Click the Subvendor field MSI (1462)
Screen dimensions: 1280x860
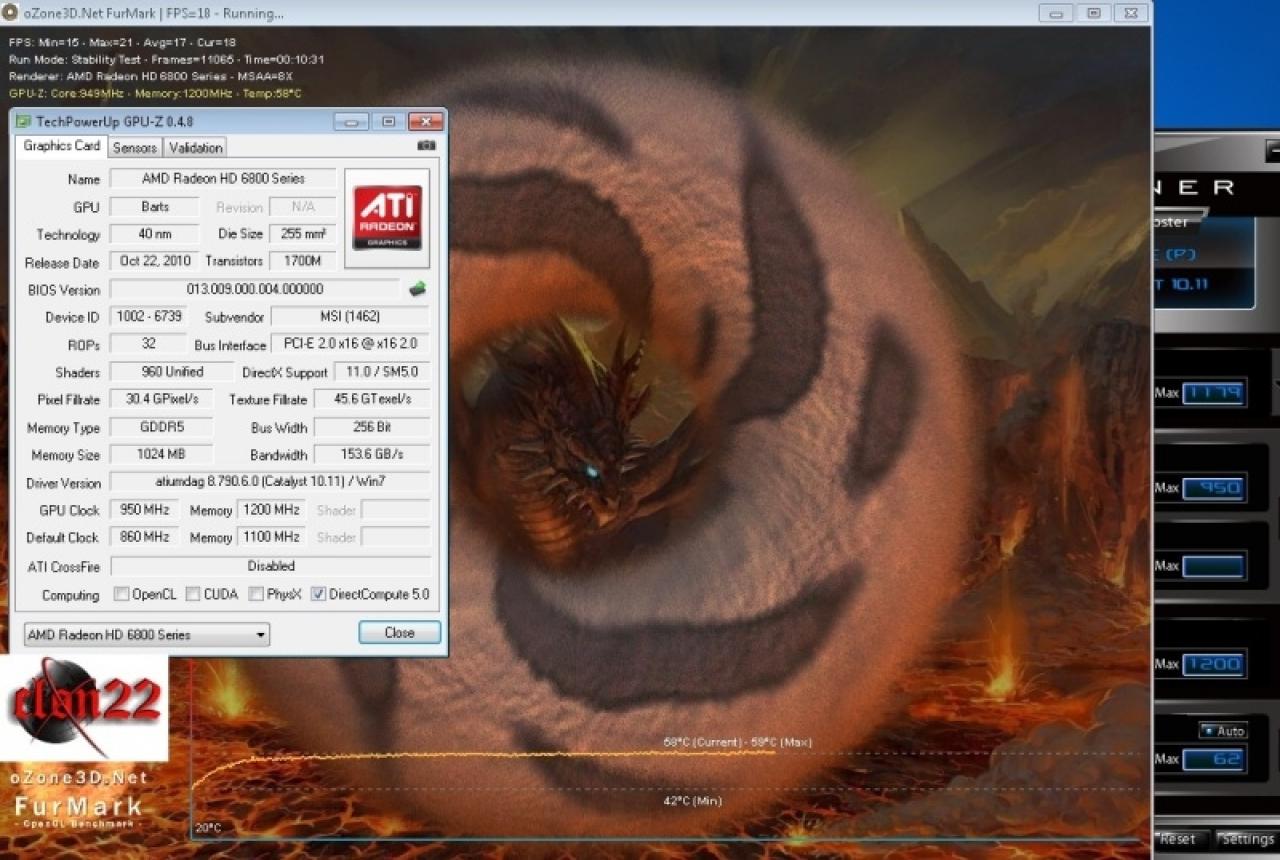click(350, 317)
